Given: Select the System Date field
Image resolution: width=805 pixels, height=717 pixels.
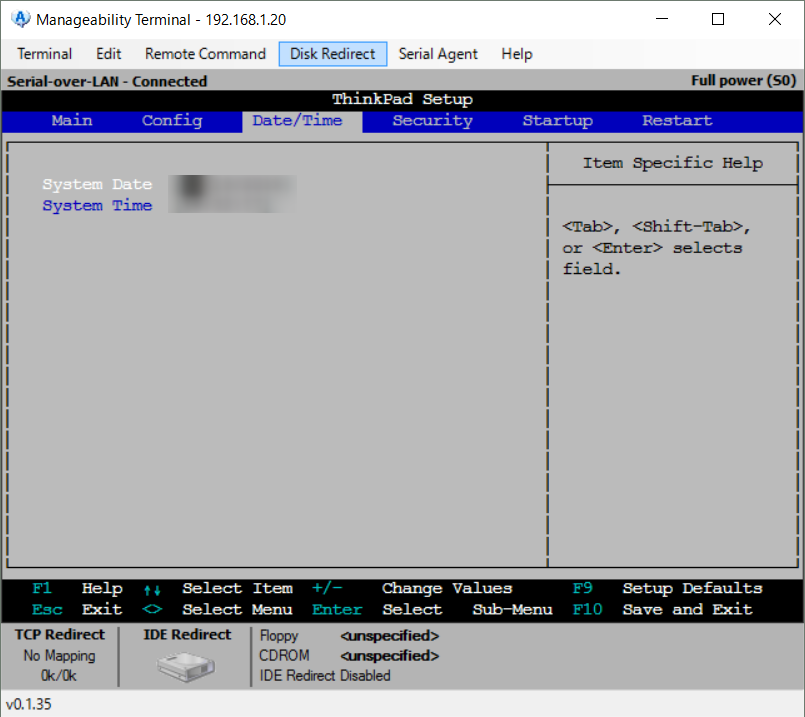Looking at the screenshot, I should pyautogui.click(x=97, y=184).
